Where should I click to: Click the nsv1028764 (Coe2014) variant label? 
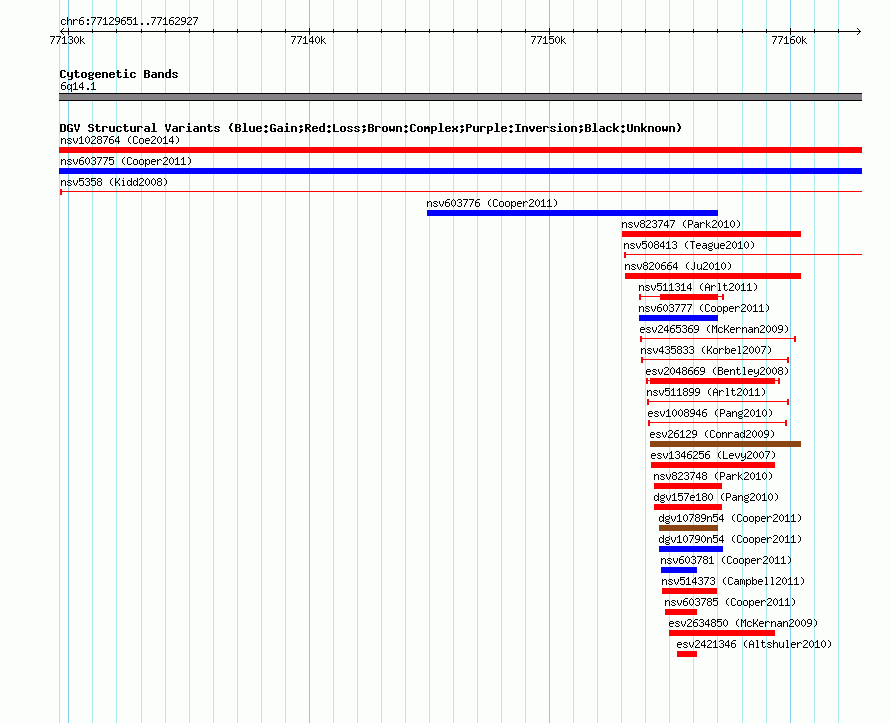[x=120, y=140]
